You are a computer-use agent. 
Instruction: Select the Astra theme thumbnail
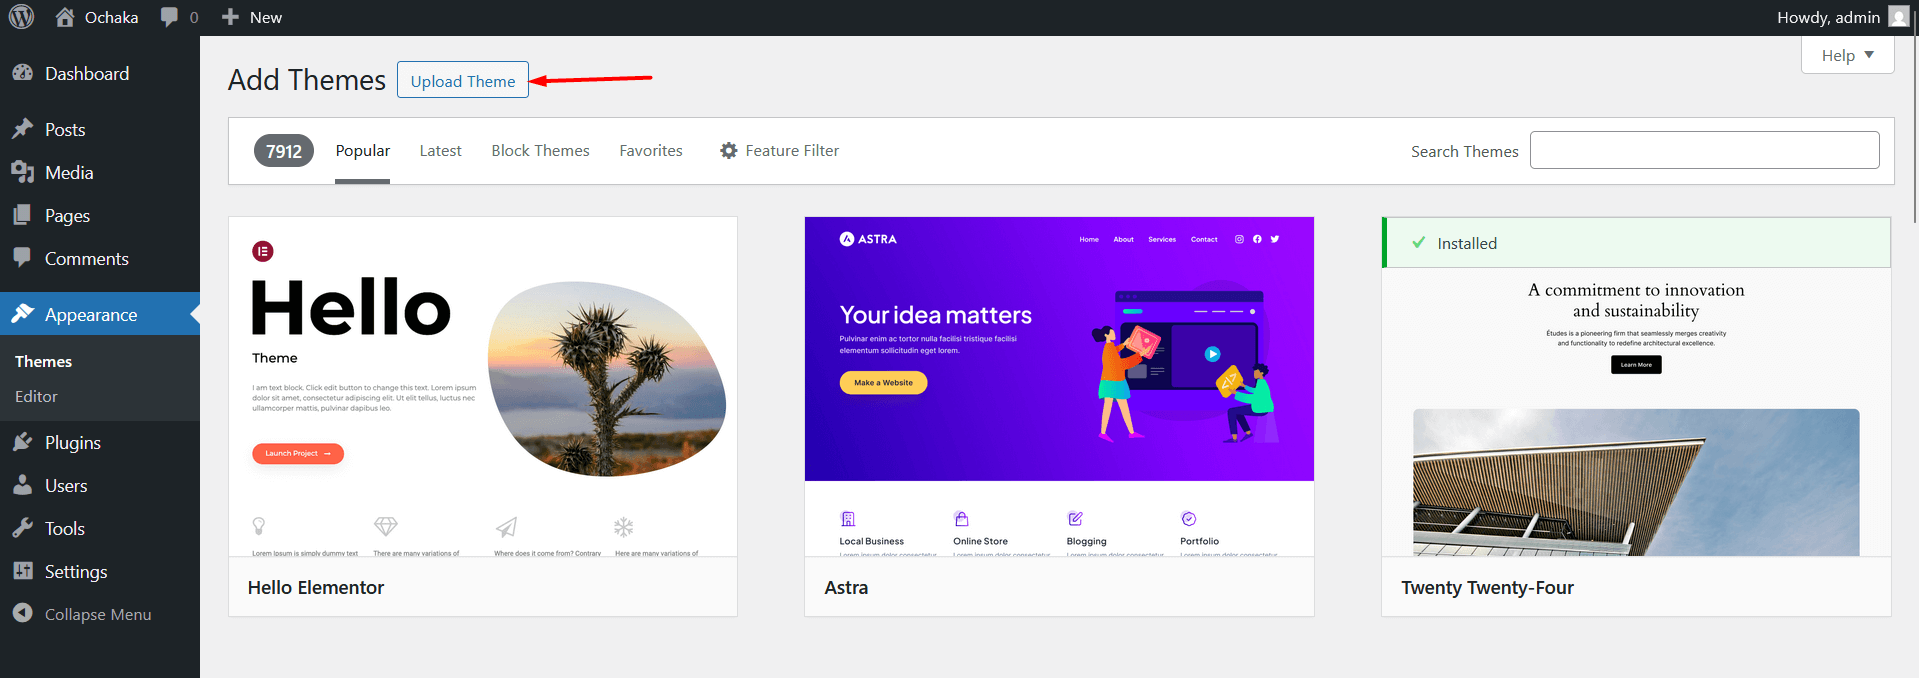[1059, 386]
